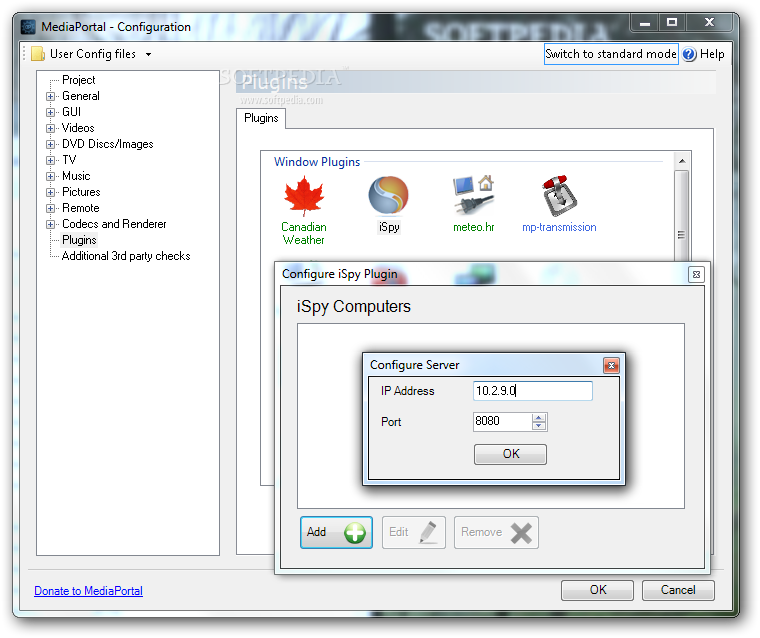This screenshot has height=638, width=760.
Task: Select the Music tree label
Action: pyautogui.click(x=76, y=176)
